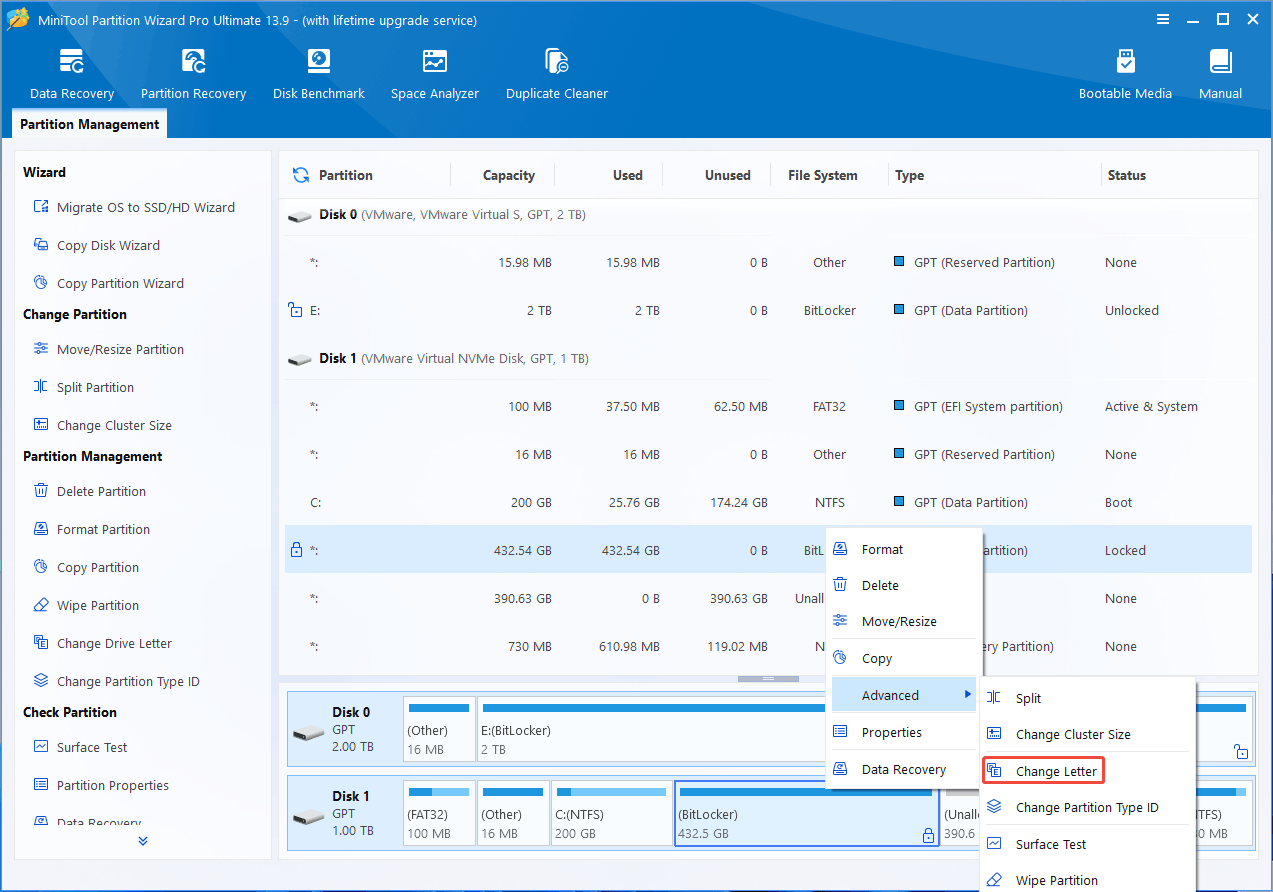The image size is (1273, 892).
Task: Choose Wipe Partition in the Advanced submenu
Action: click(1087, 881)
